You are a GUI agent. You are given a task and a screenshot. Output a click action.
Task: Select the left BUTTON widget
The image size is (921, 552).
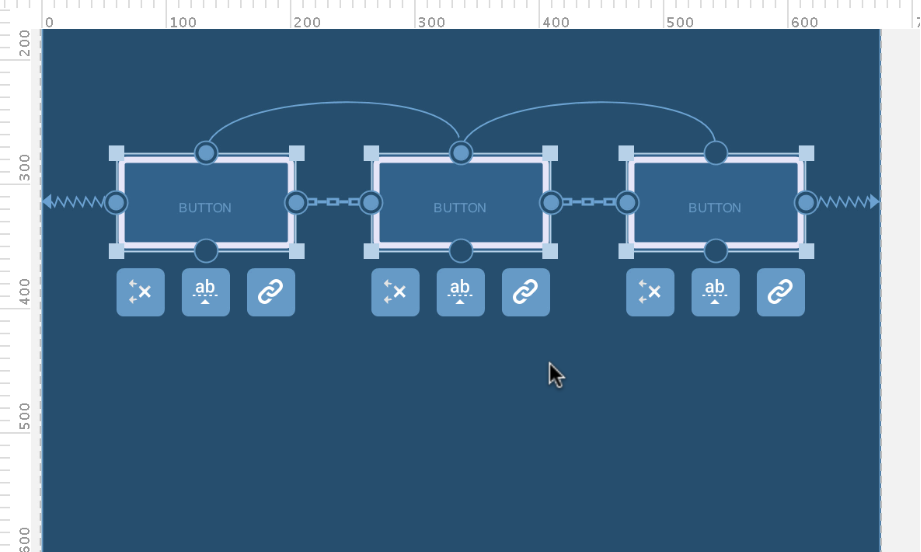pos(205,208)
